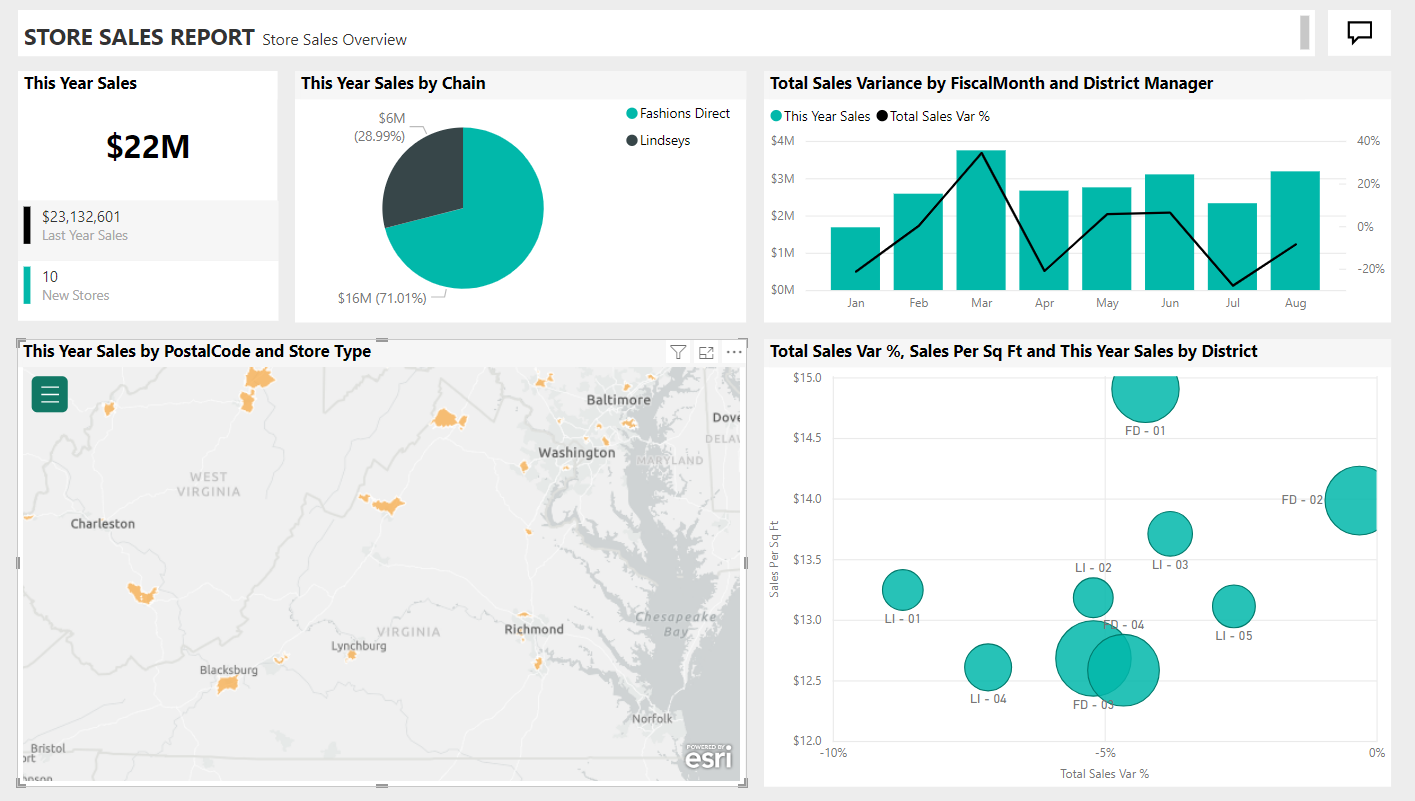
Task: Expand the green map layers menu button
Action: (50, 394)
